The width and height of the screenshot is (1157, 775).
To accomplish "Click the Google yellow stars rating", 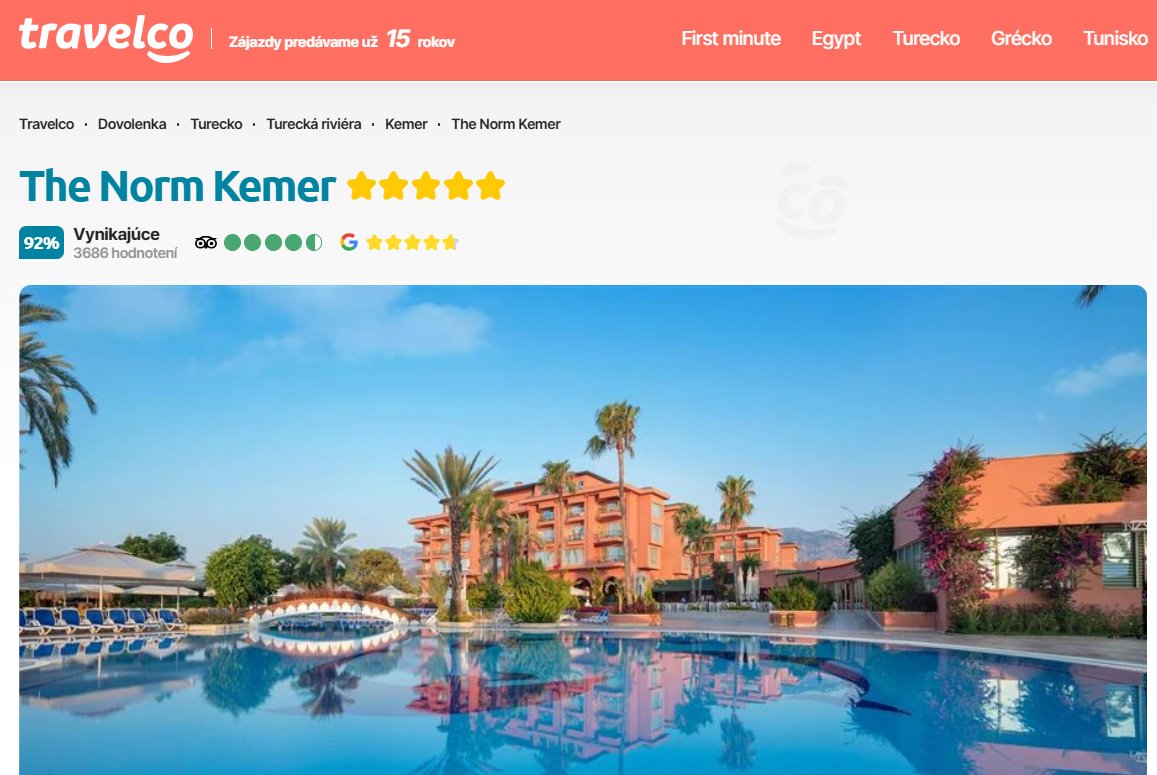I will pos(412,242).
